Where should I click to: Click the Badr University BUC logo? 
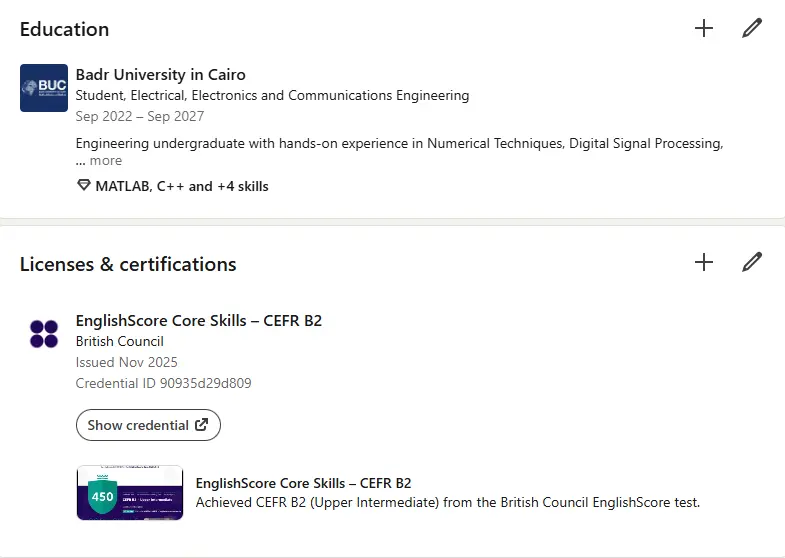coord(44,88)
